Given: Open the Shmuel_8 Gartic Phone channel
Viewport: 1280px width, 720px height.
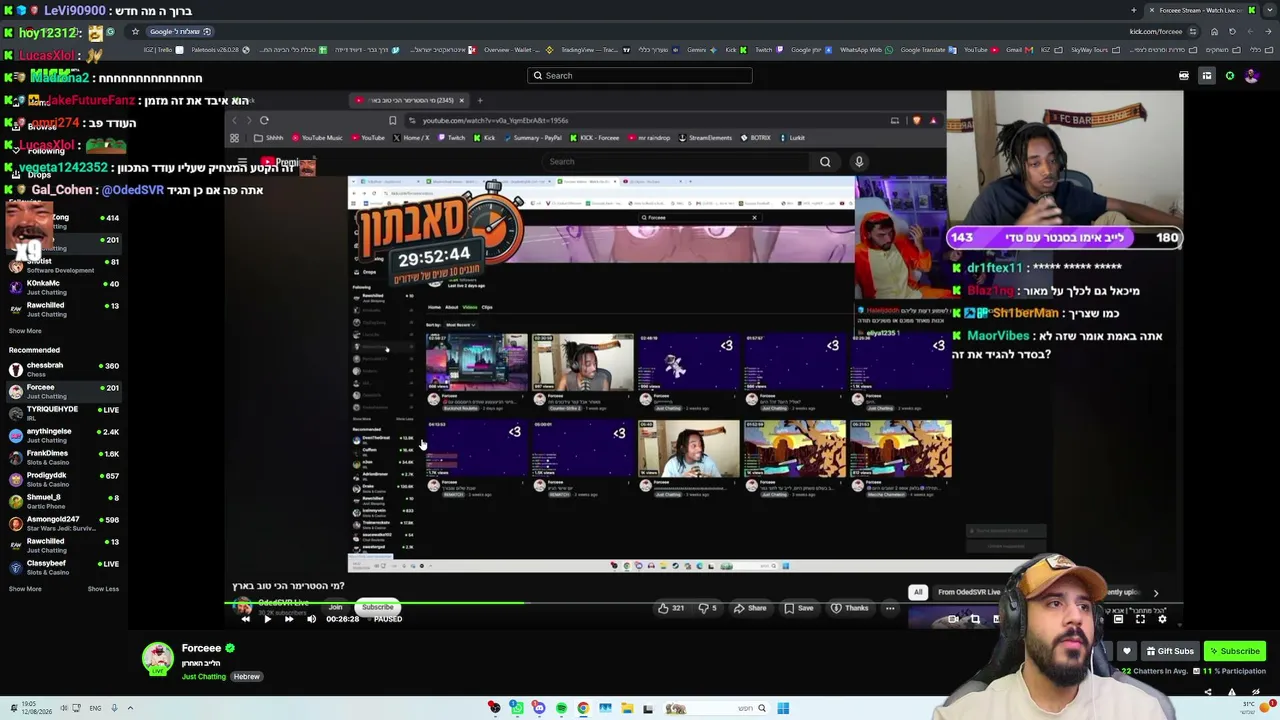Looking at the screenshot, I should tap(62, 502).
